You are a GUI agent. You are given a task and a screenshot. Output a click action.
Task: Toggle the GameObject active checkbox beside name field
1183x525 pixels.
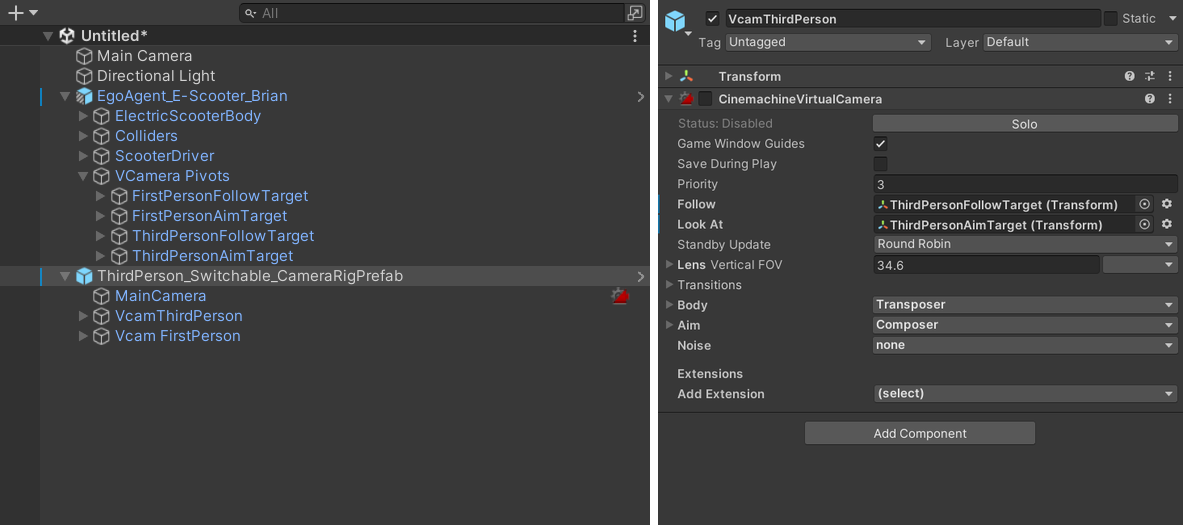point(713,19)
